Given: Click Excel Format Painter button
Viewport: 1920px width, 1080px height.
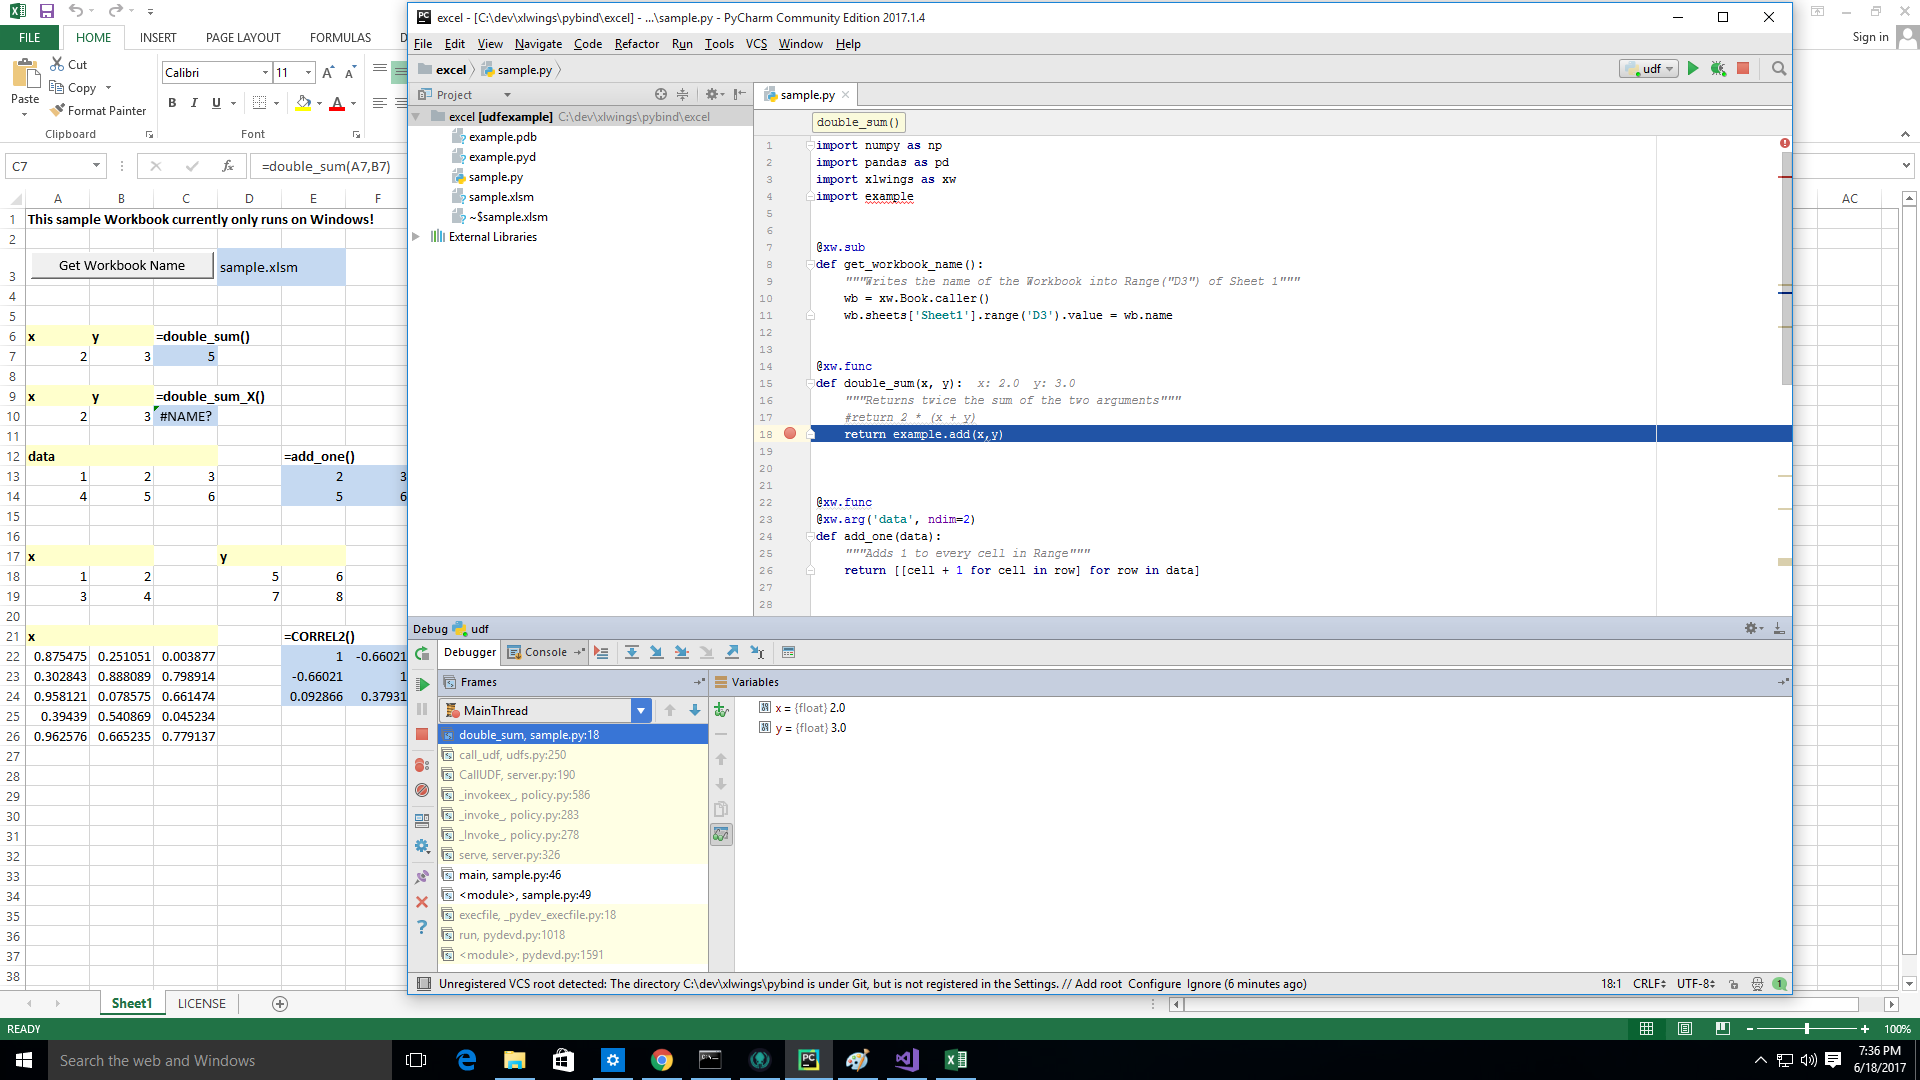Looking at the screenshot, I should 98,110.
